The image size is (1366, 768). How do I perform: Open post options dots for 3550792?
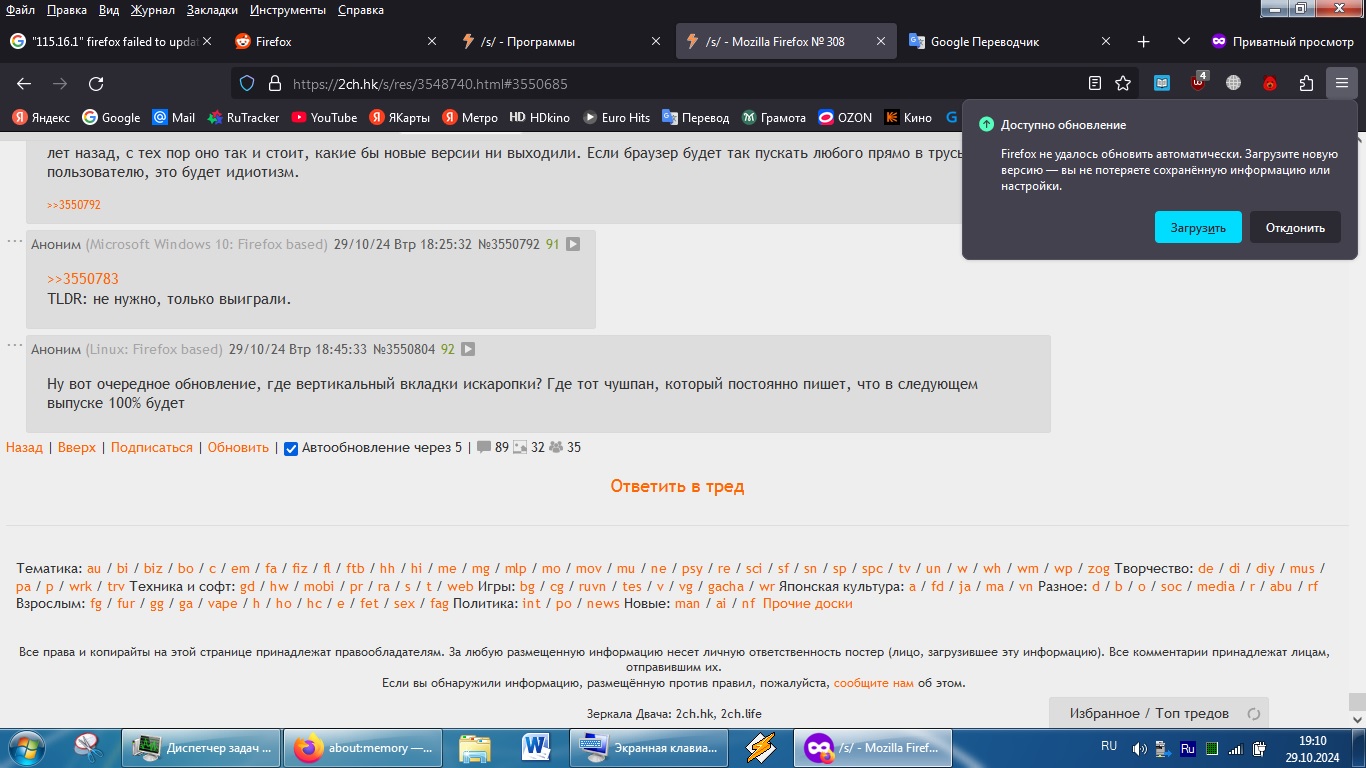coord(14,241)
